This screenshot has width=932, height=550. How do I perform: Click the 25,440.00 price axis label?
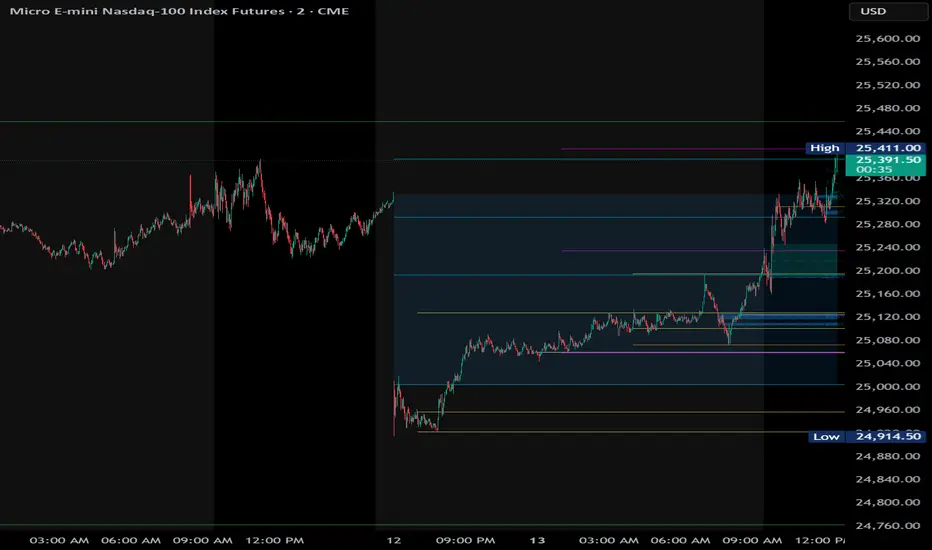tap(887, 131)
